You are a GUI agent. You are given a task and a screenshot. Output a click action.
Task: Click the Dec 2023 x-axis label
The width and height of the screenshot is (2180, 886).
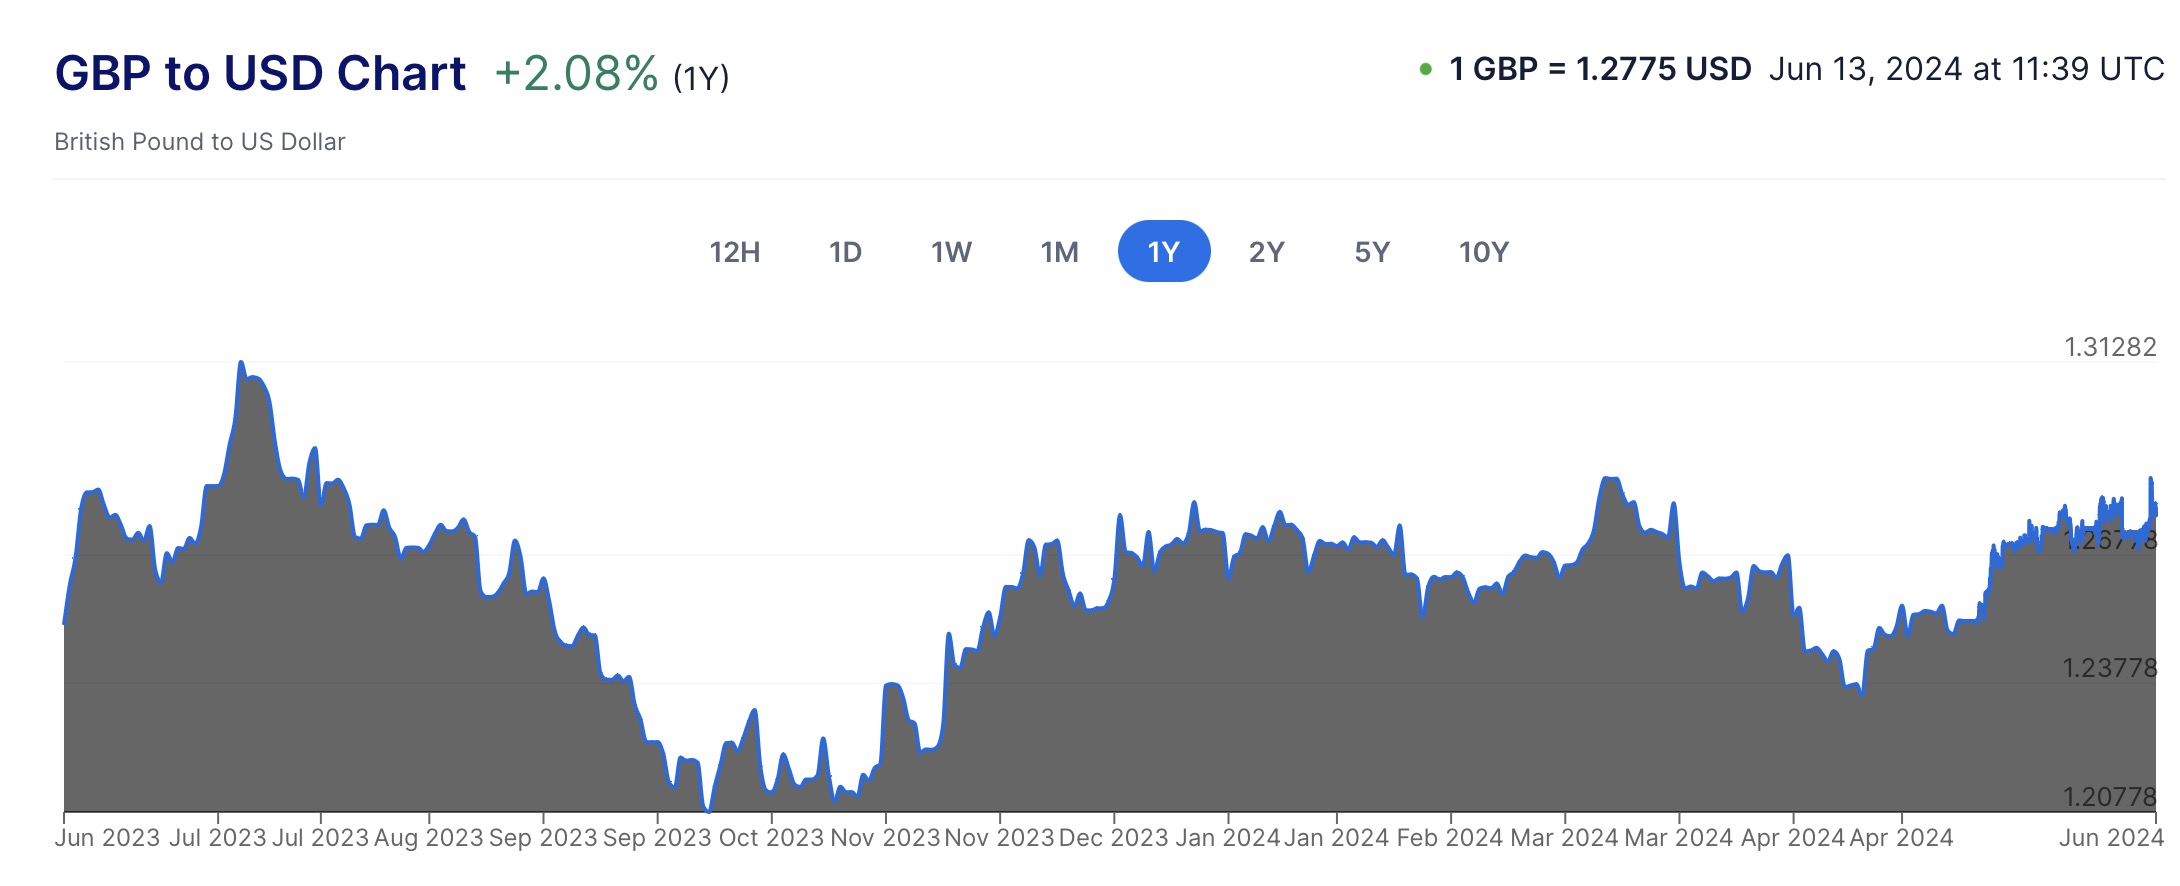(x=1112, y=838)
